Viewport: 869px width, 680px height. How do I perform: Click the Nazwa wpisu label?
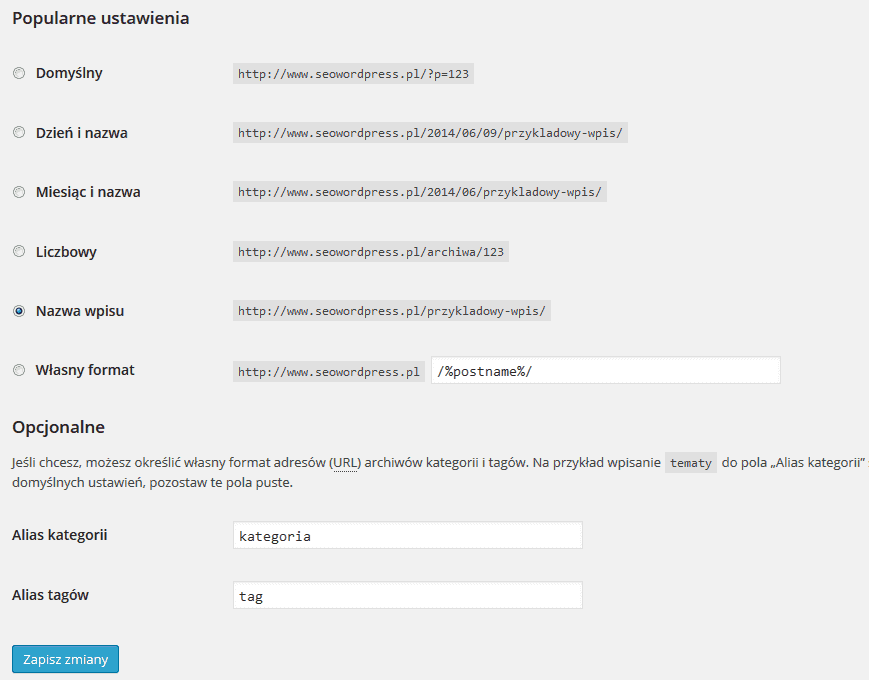[80, 311]
